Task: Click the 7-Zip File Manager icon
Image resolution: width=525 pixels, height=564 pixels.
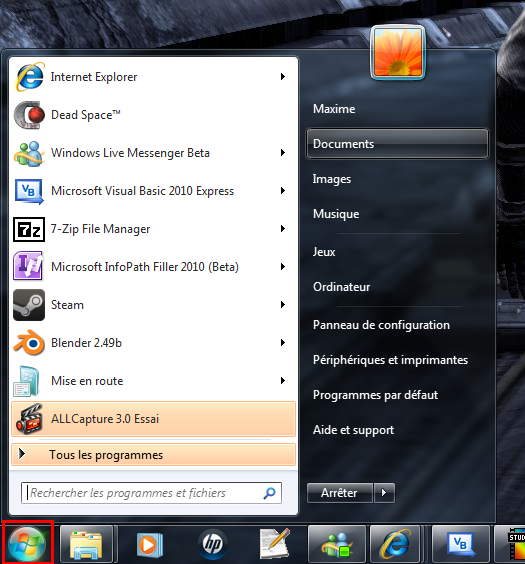Action: pos(29,229)
